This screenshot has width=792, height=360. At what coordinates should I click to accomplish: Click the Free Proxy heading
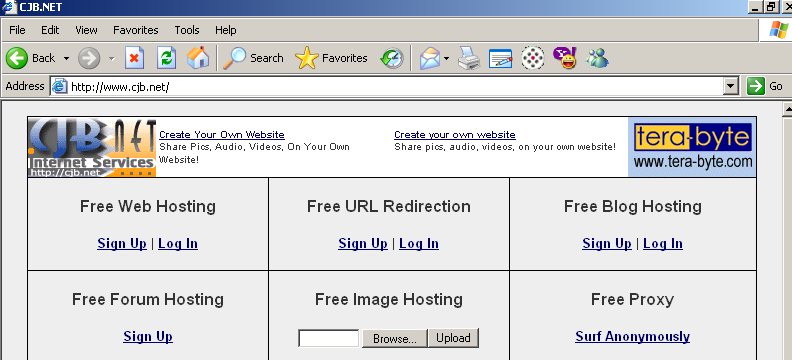click(x=632, y=299)
